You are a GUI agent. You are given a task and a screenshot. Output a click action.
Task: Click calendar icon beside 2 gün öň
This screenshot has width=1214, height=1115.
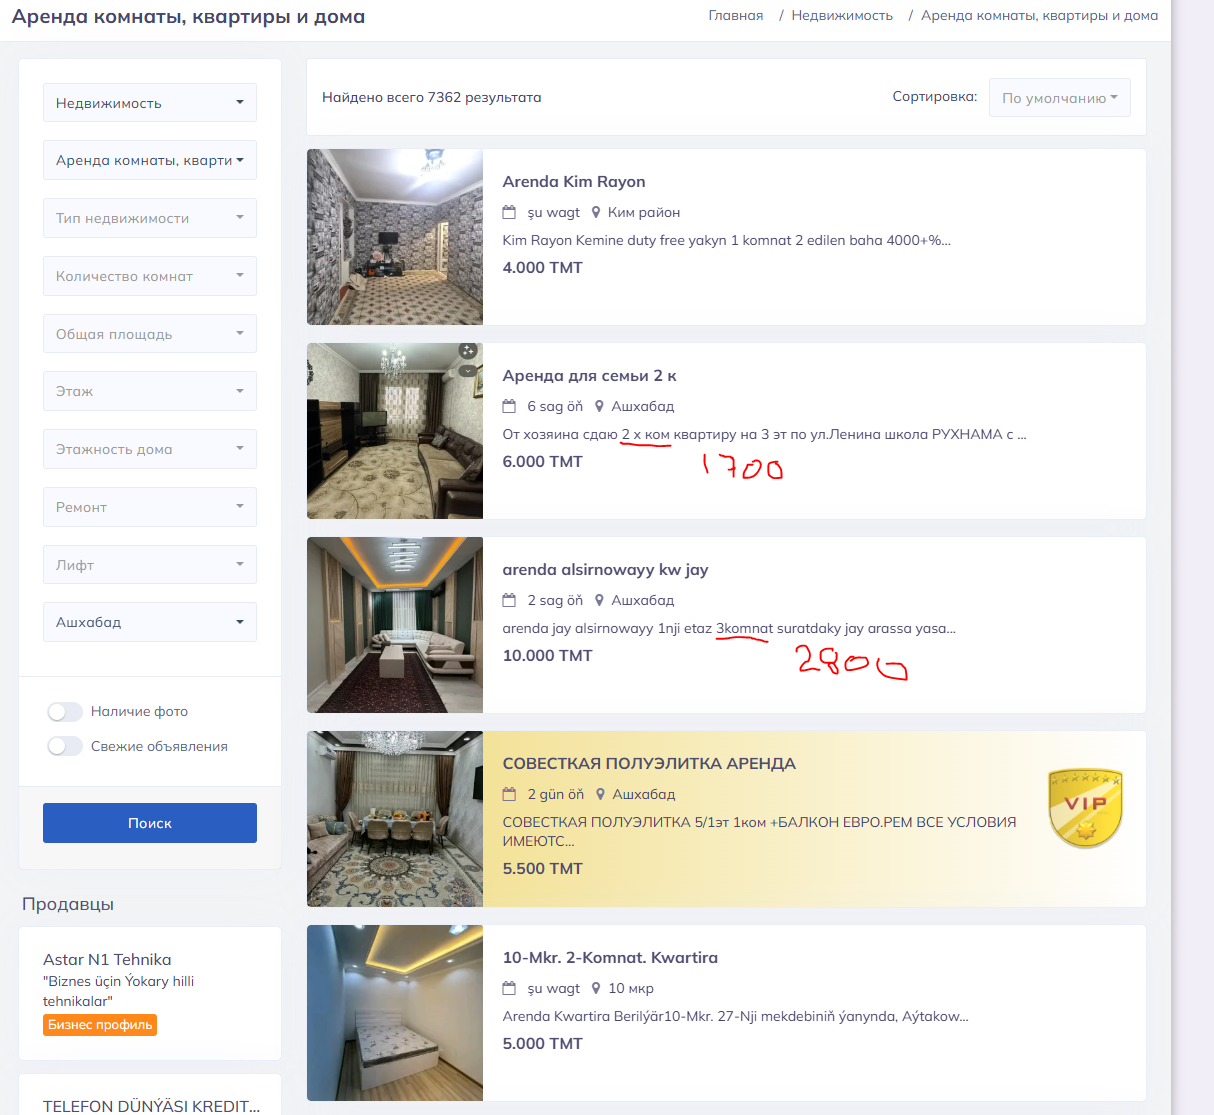click(509, 794)
